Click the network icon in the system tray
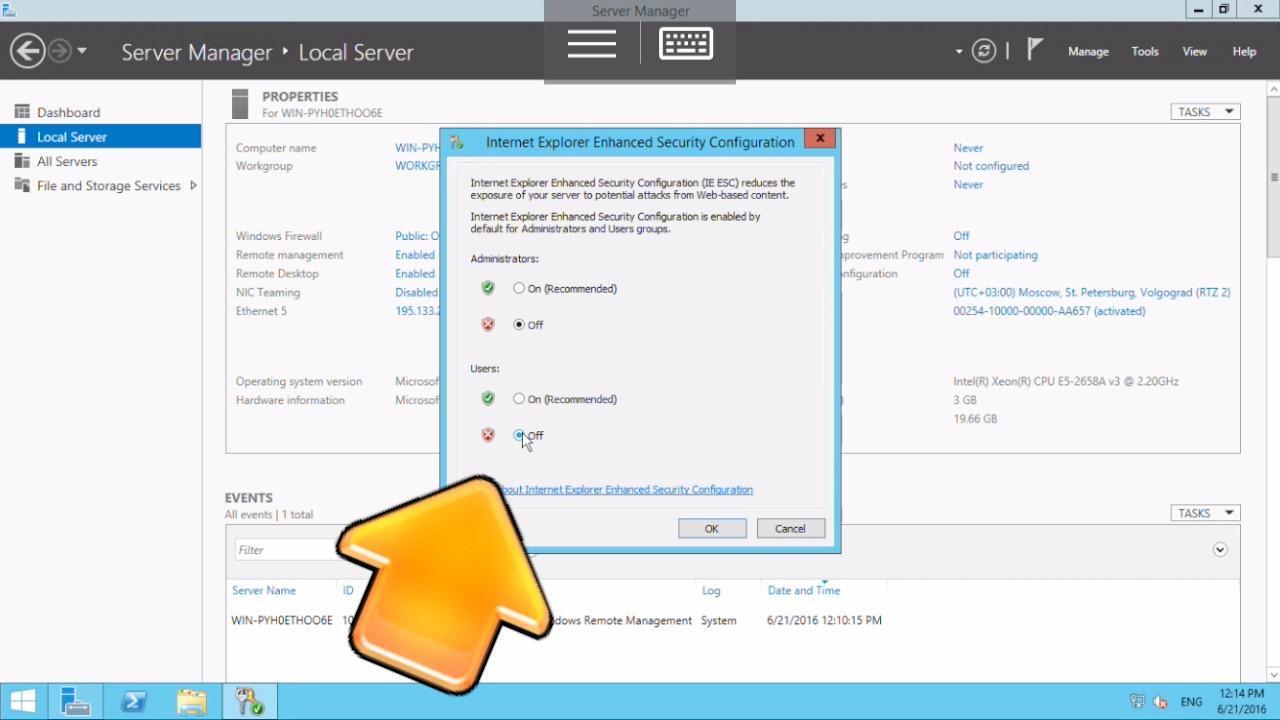Image resolution: width=1280 pixels, height=720 pixels. 1137,702
